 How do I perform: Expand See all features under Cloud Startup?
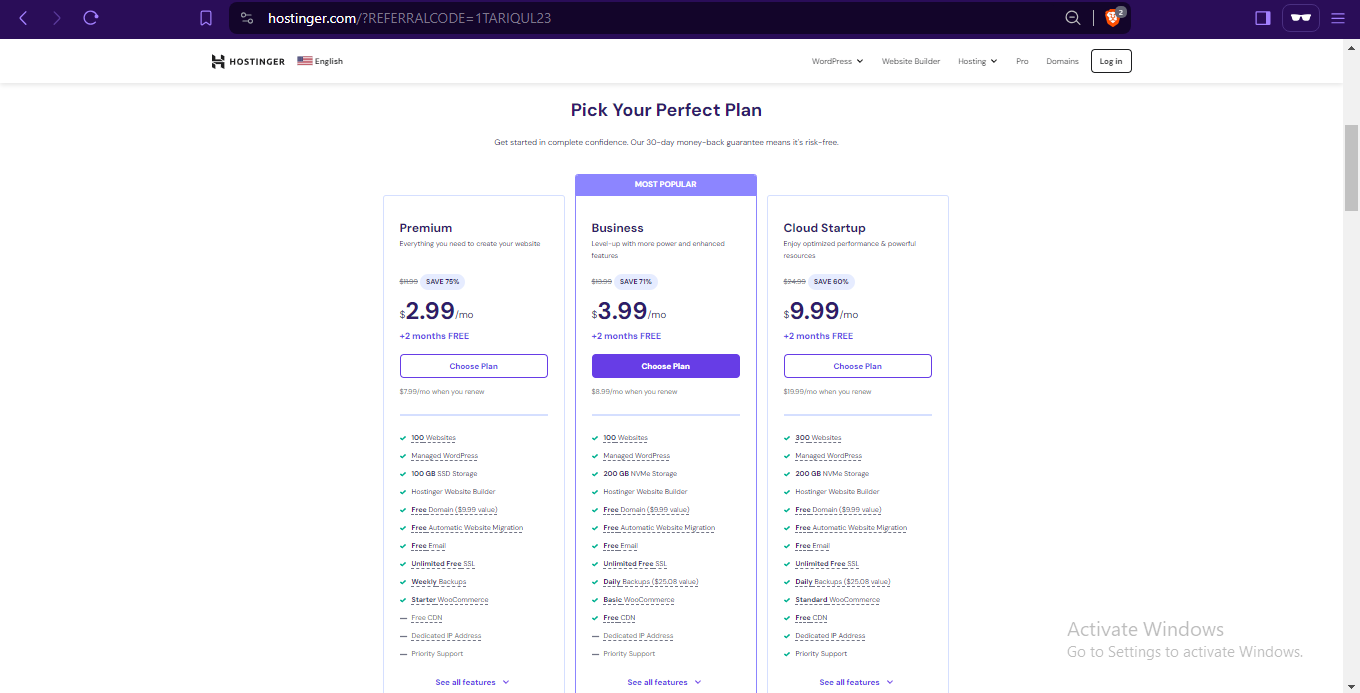pyautogui.click(x=856, y=682)
